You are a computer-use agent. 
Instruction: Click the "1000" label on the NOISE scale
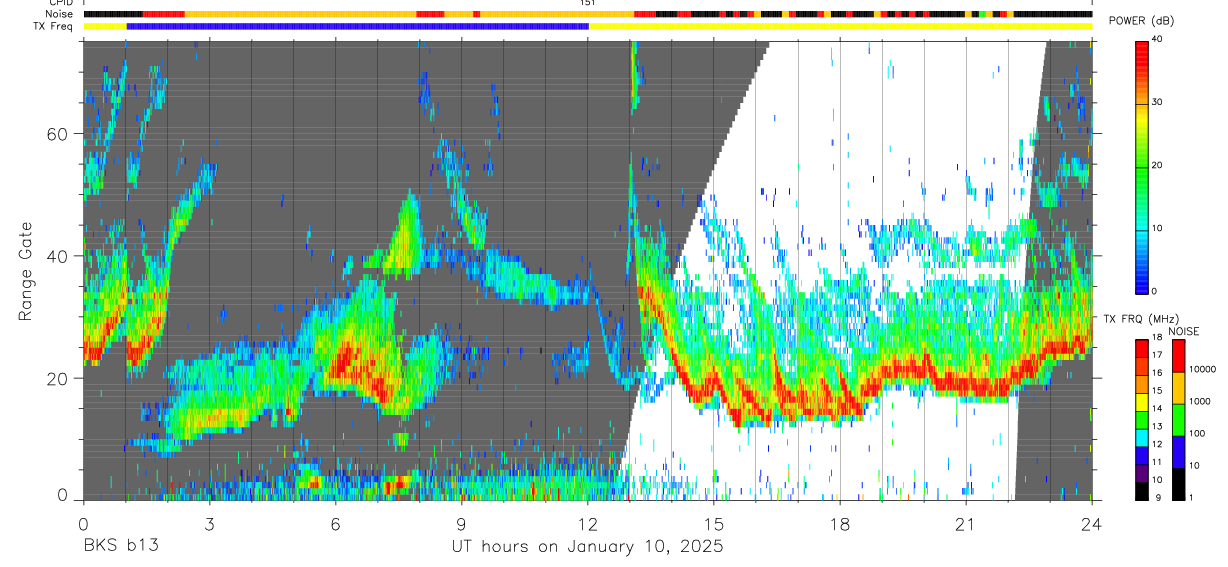[1199, 401]
